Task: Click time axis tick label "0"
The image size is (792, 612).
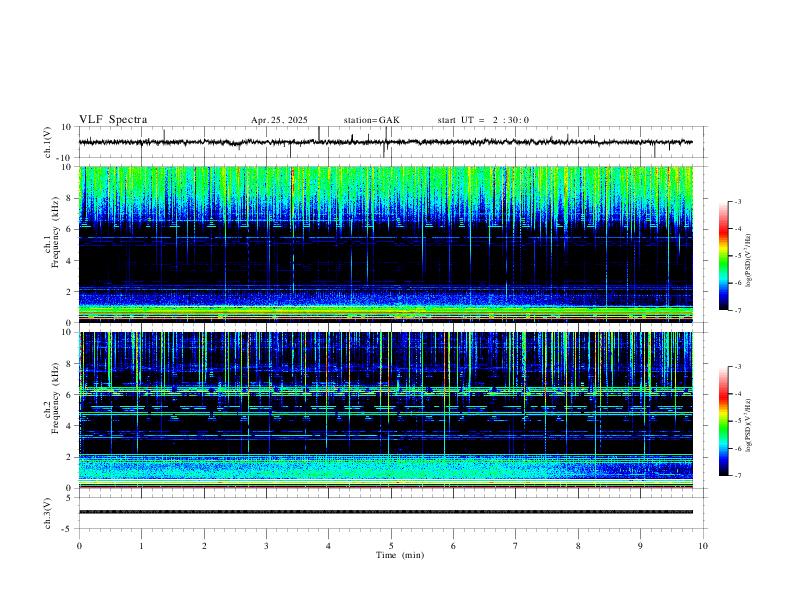Action: click(79, 546)
